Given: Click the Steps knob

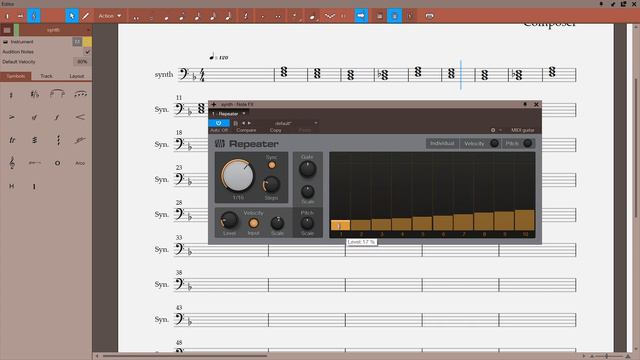Looking at the screenshot, I should (271, 184).
